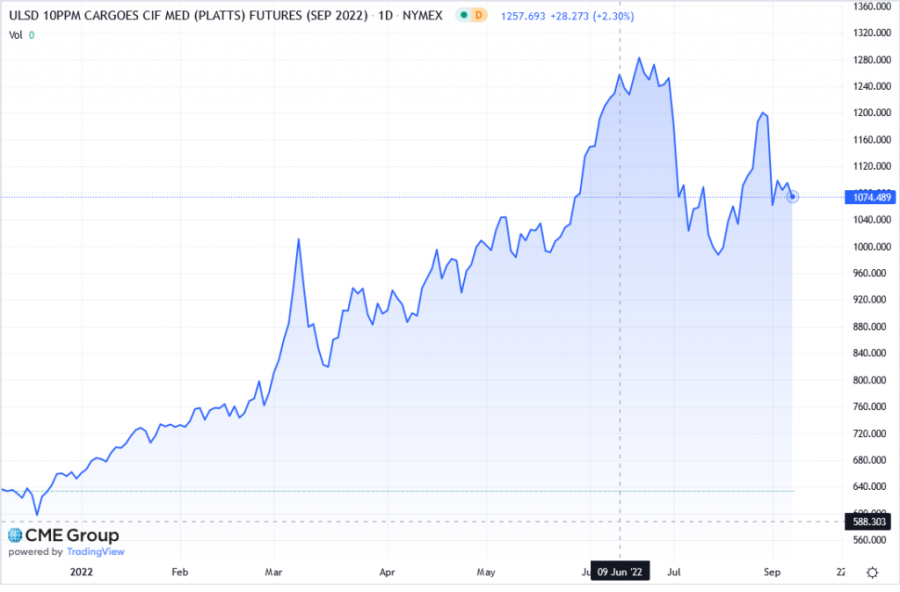Click the 09 Jun '22 date label
This screenshot has width=900, height=592.
click(620, 574)
